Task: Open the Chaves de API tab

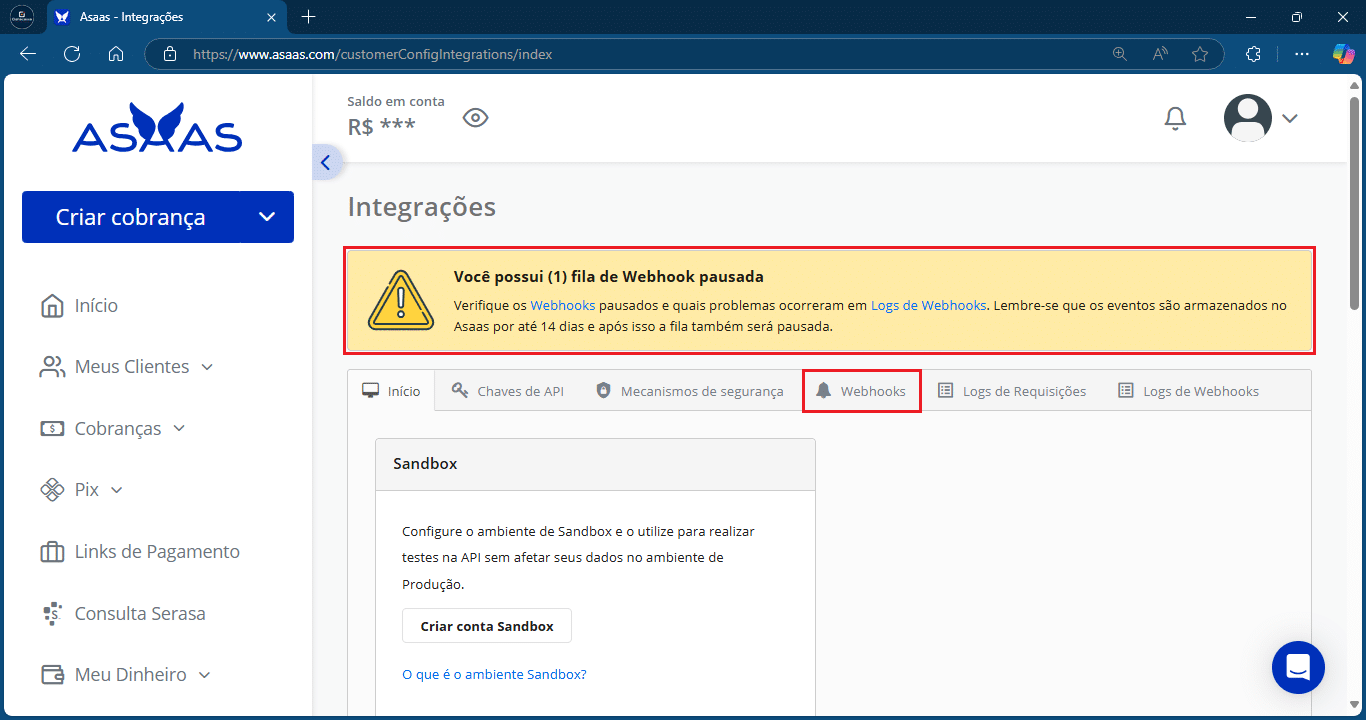Action: tap(508, 390)
